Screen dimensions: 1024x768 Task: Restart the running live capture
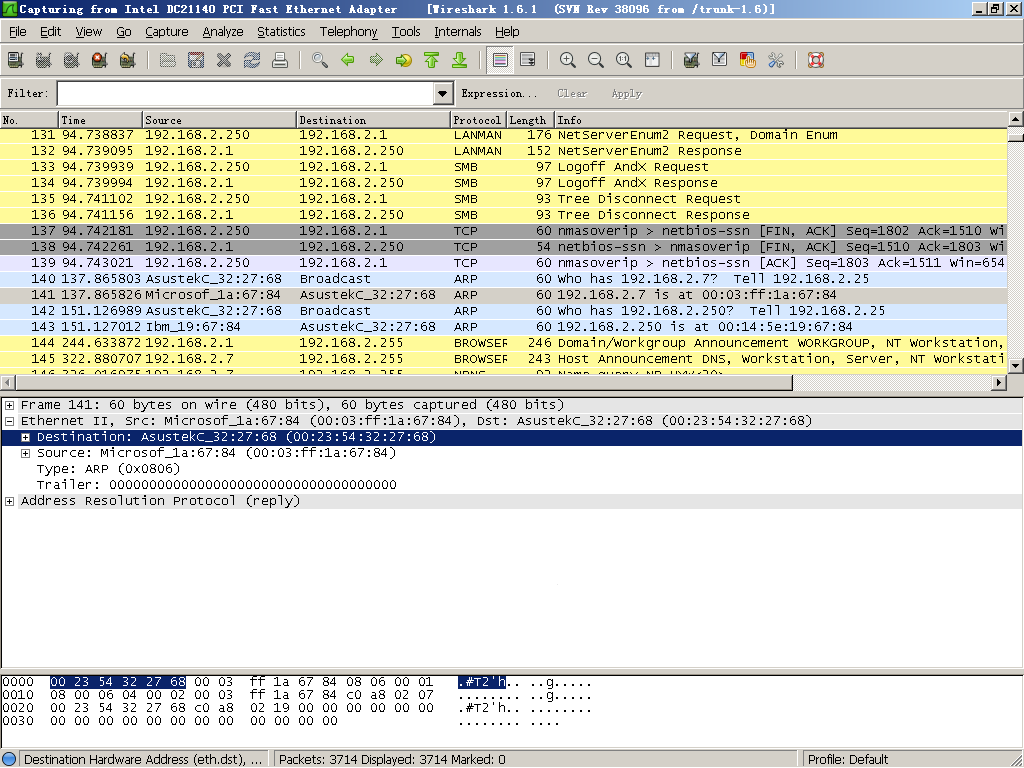128,60
